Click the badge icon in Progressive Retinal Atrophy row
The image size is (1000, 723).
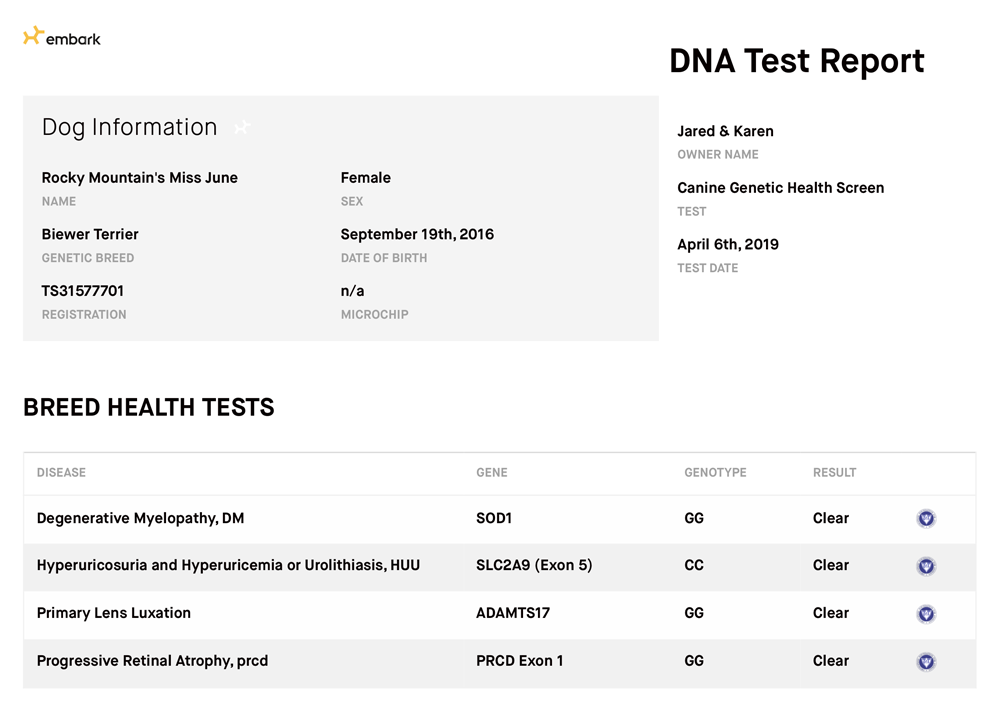tap(926, 661)
